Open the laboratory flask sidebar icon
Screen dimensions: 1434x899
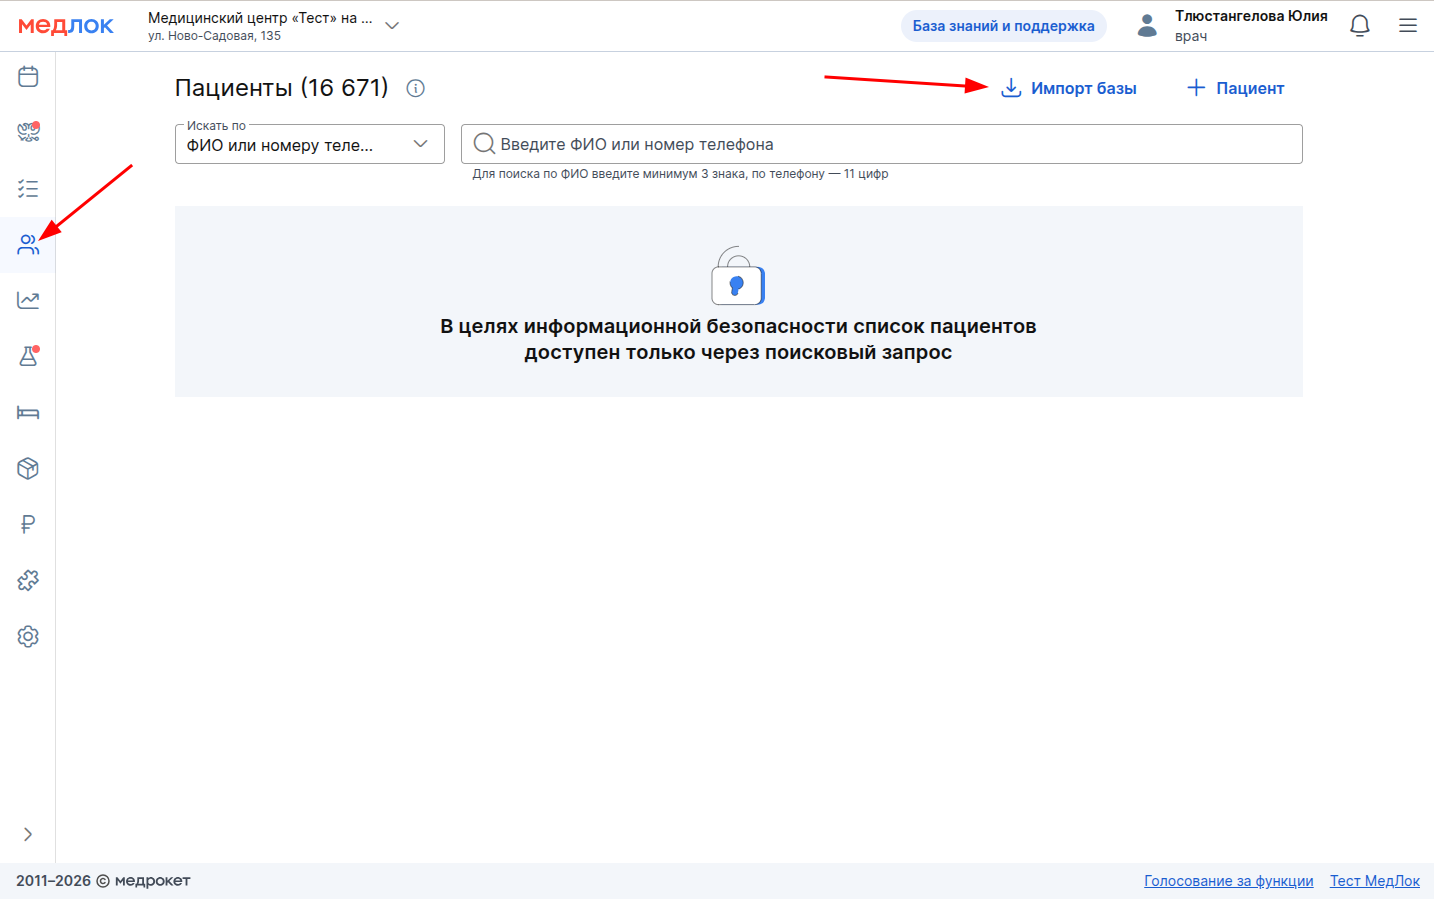pyautogui.click(x=28, y=356)
